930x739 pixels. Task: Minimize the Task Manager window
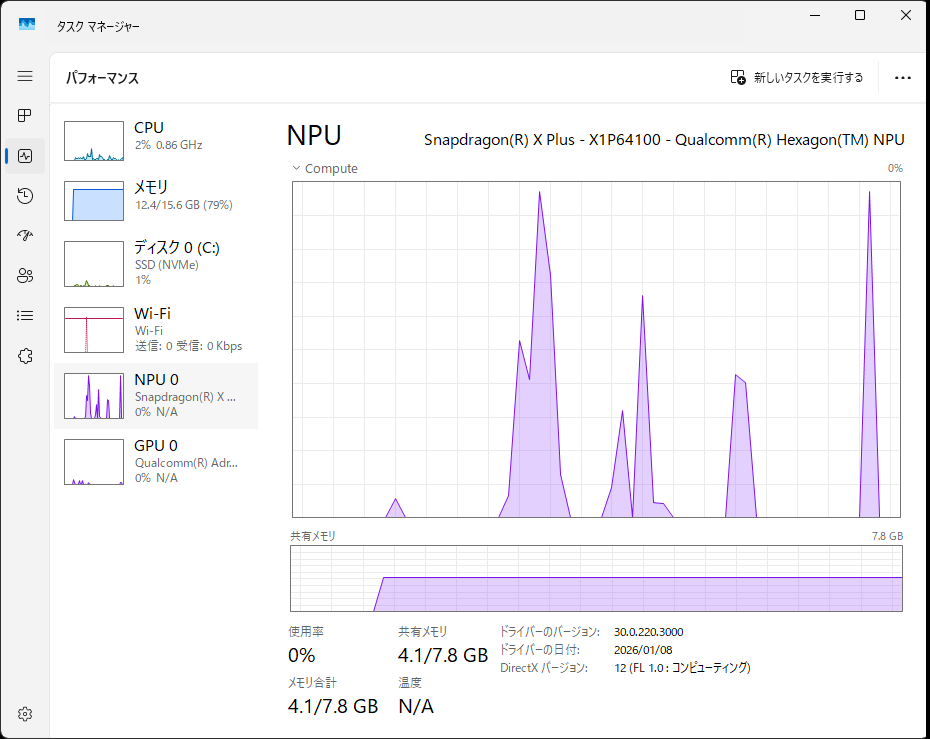(x=815, y=15)
